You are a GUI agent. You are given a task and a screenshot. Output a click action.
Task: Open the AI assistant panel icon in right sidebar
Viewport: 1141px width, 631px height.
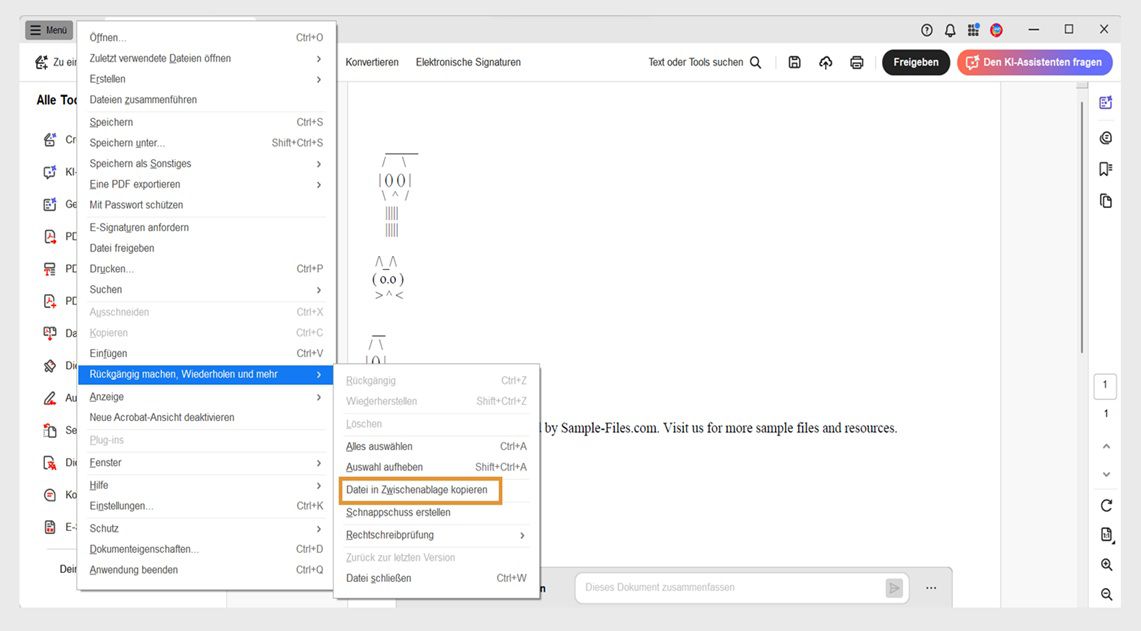[x=1105, y=103]
